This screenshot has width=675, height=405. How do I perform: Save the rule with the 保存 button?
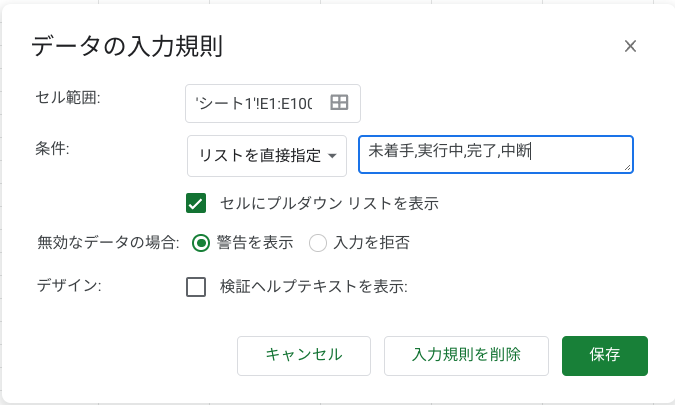coord(604,354)
